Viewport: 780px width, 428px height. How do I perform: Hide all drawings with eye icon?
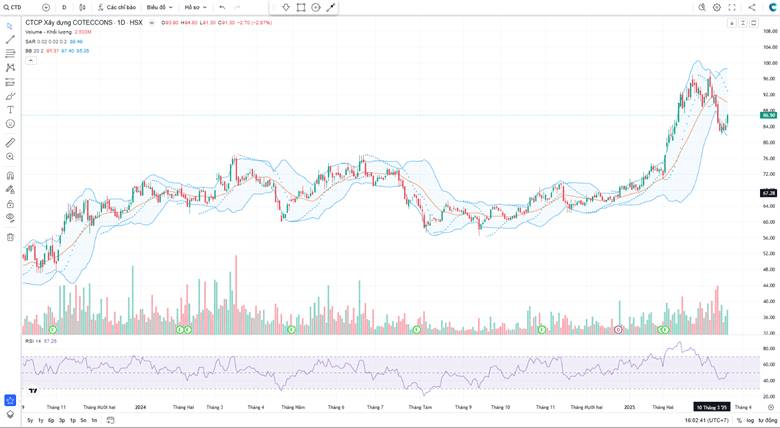(10, 218)
